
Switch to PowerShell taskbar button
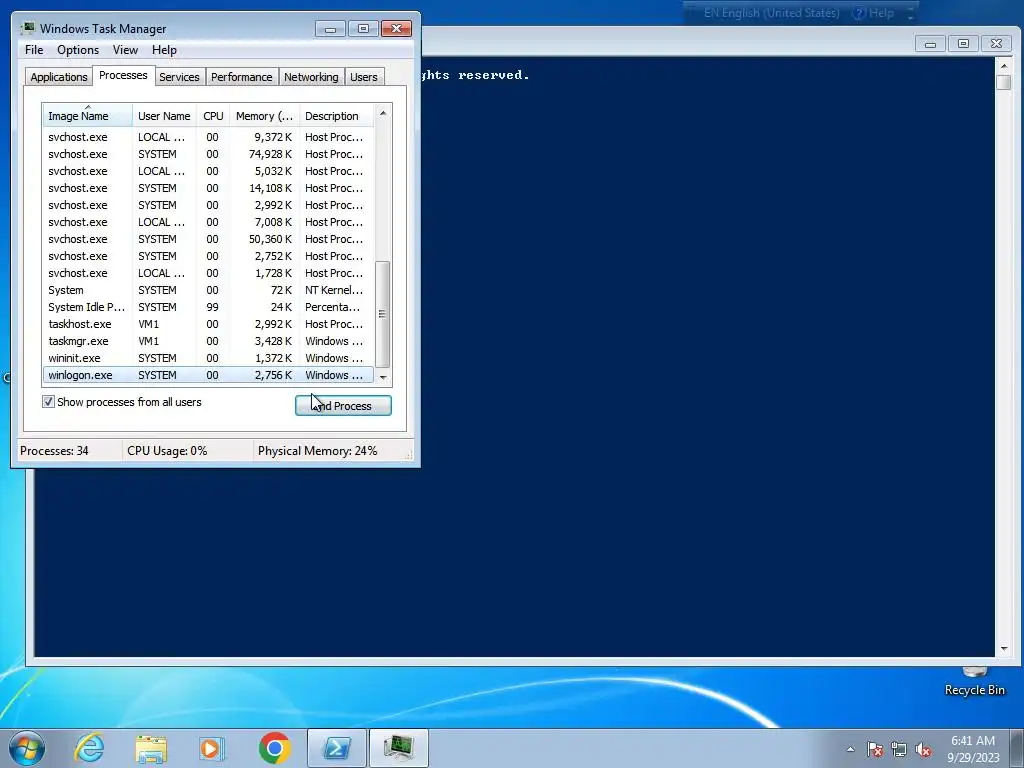pos(336,748)
